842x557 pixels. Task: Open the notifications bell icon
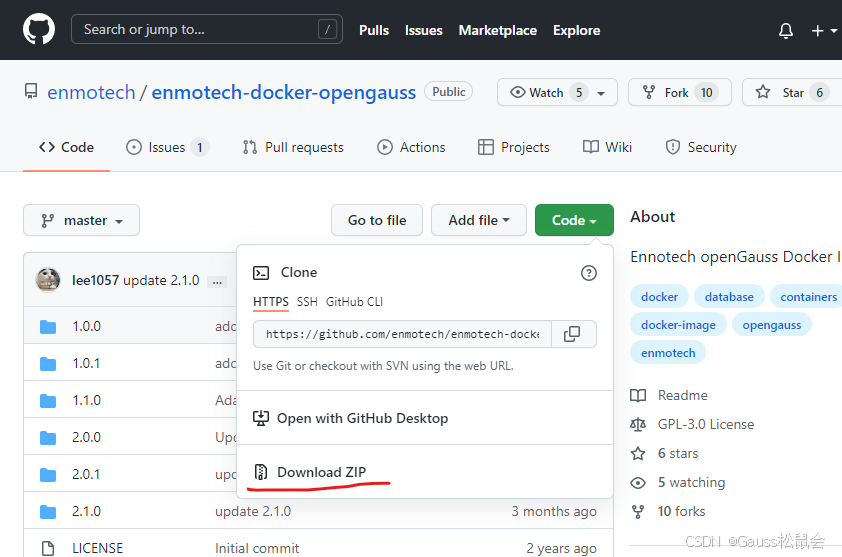786,31
